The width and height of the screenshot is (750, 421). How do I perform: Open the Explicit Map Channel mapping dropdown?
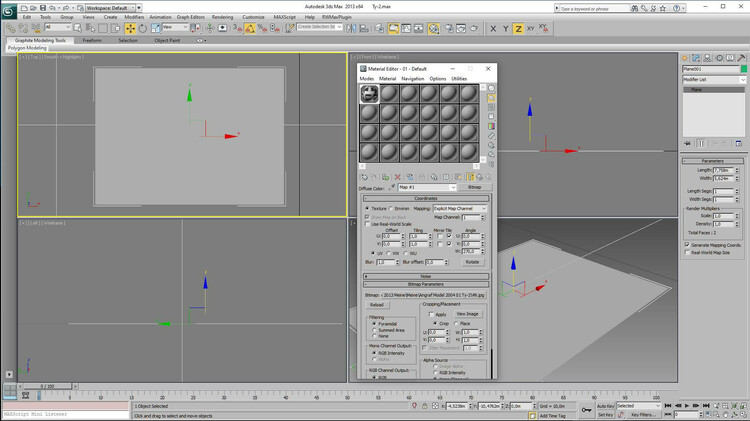(460, 209)
